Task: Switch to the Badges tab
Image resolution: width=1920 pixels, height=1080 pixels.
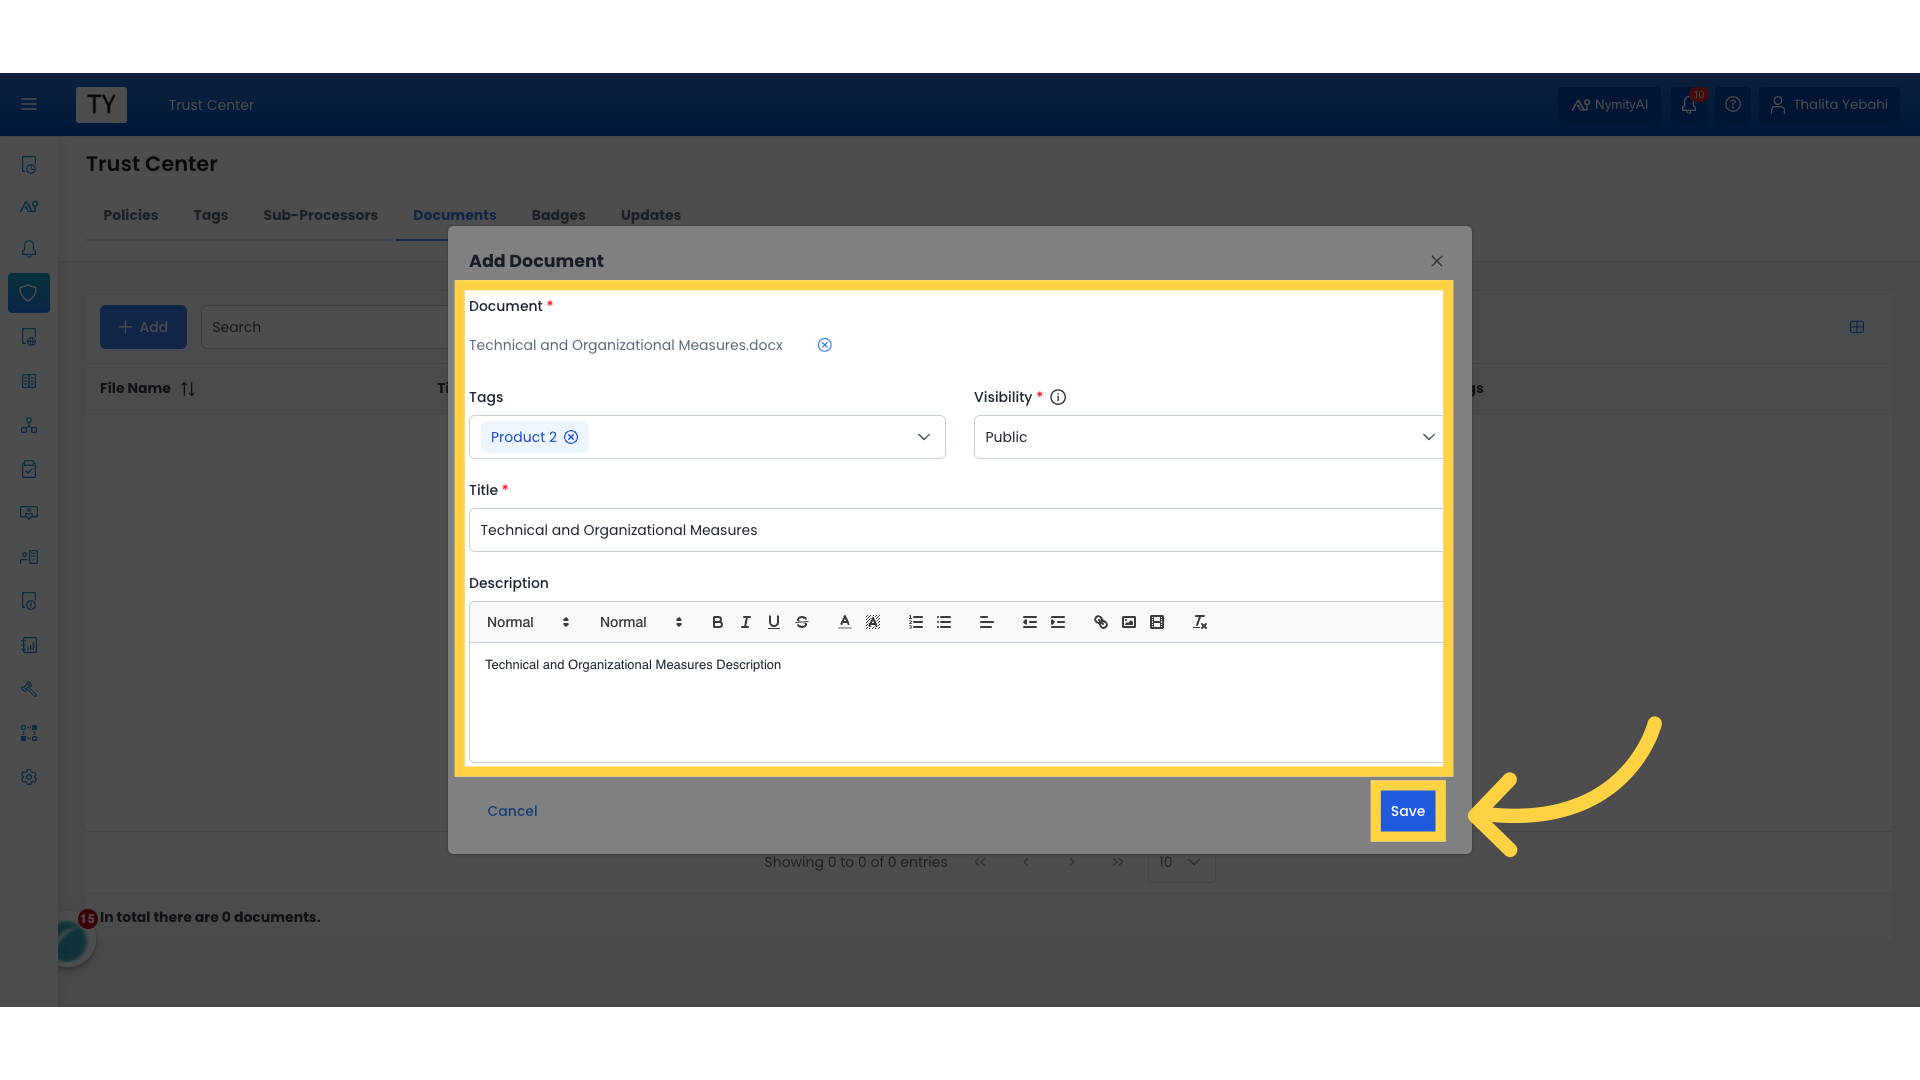Action: pyautogui.click(x=558, y=215)
